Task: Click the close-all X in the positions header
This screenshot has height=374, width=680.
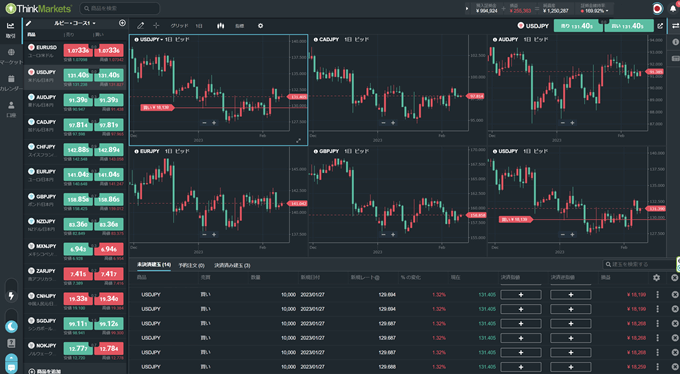Action: click(x=675, y=277)
